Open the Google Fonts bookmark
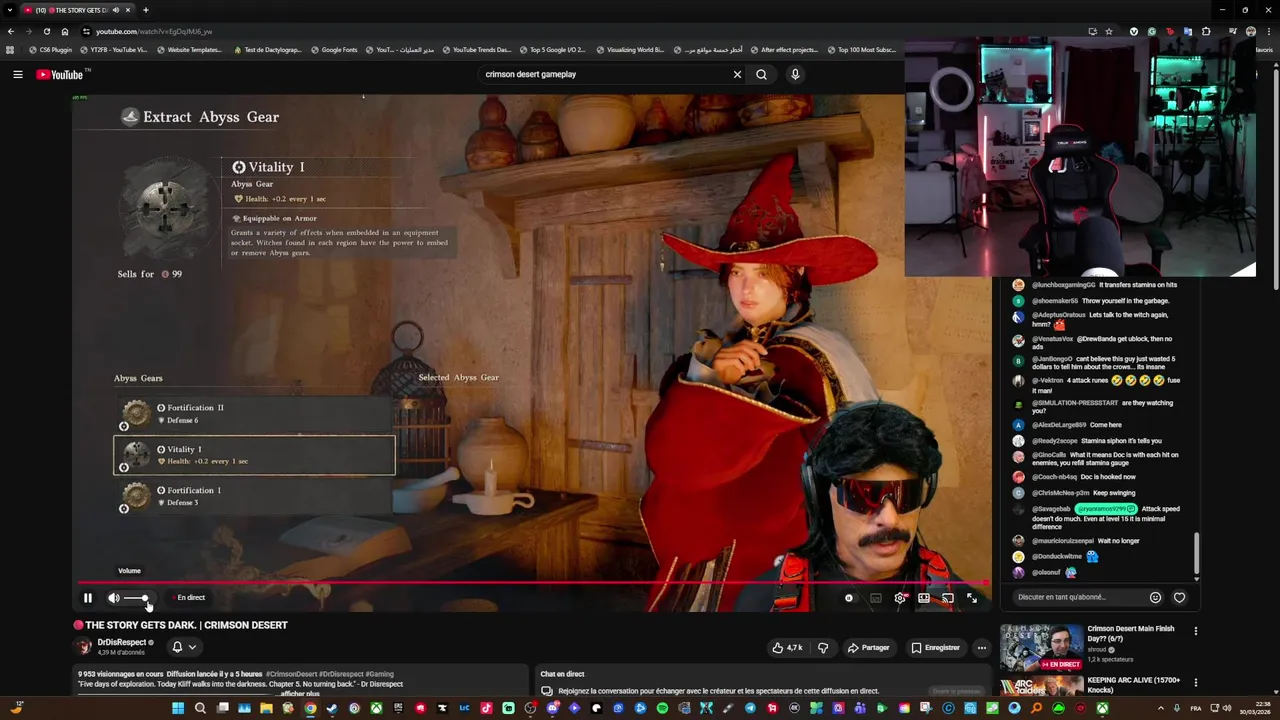This screenshot has height=720, width=1280. [334, 49]
